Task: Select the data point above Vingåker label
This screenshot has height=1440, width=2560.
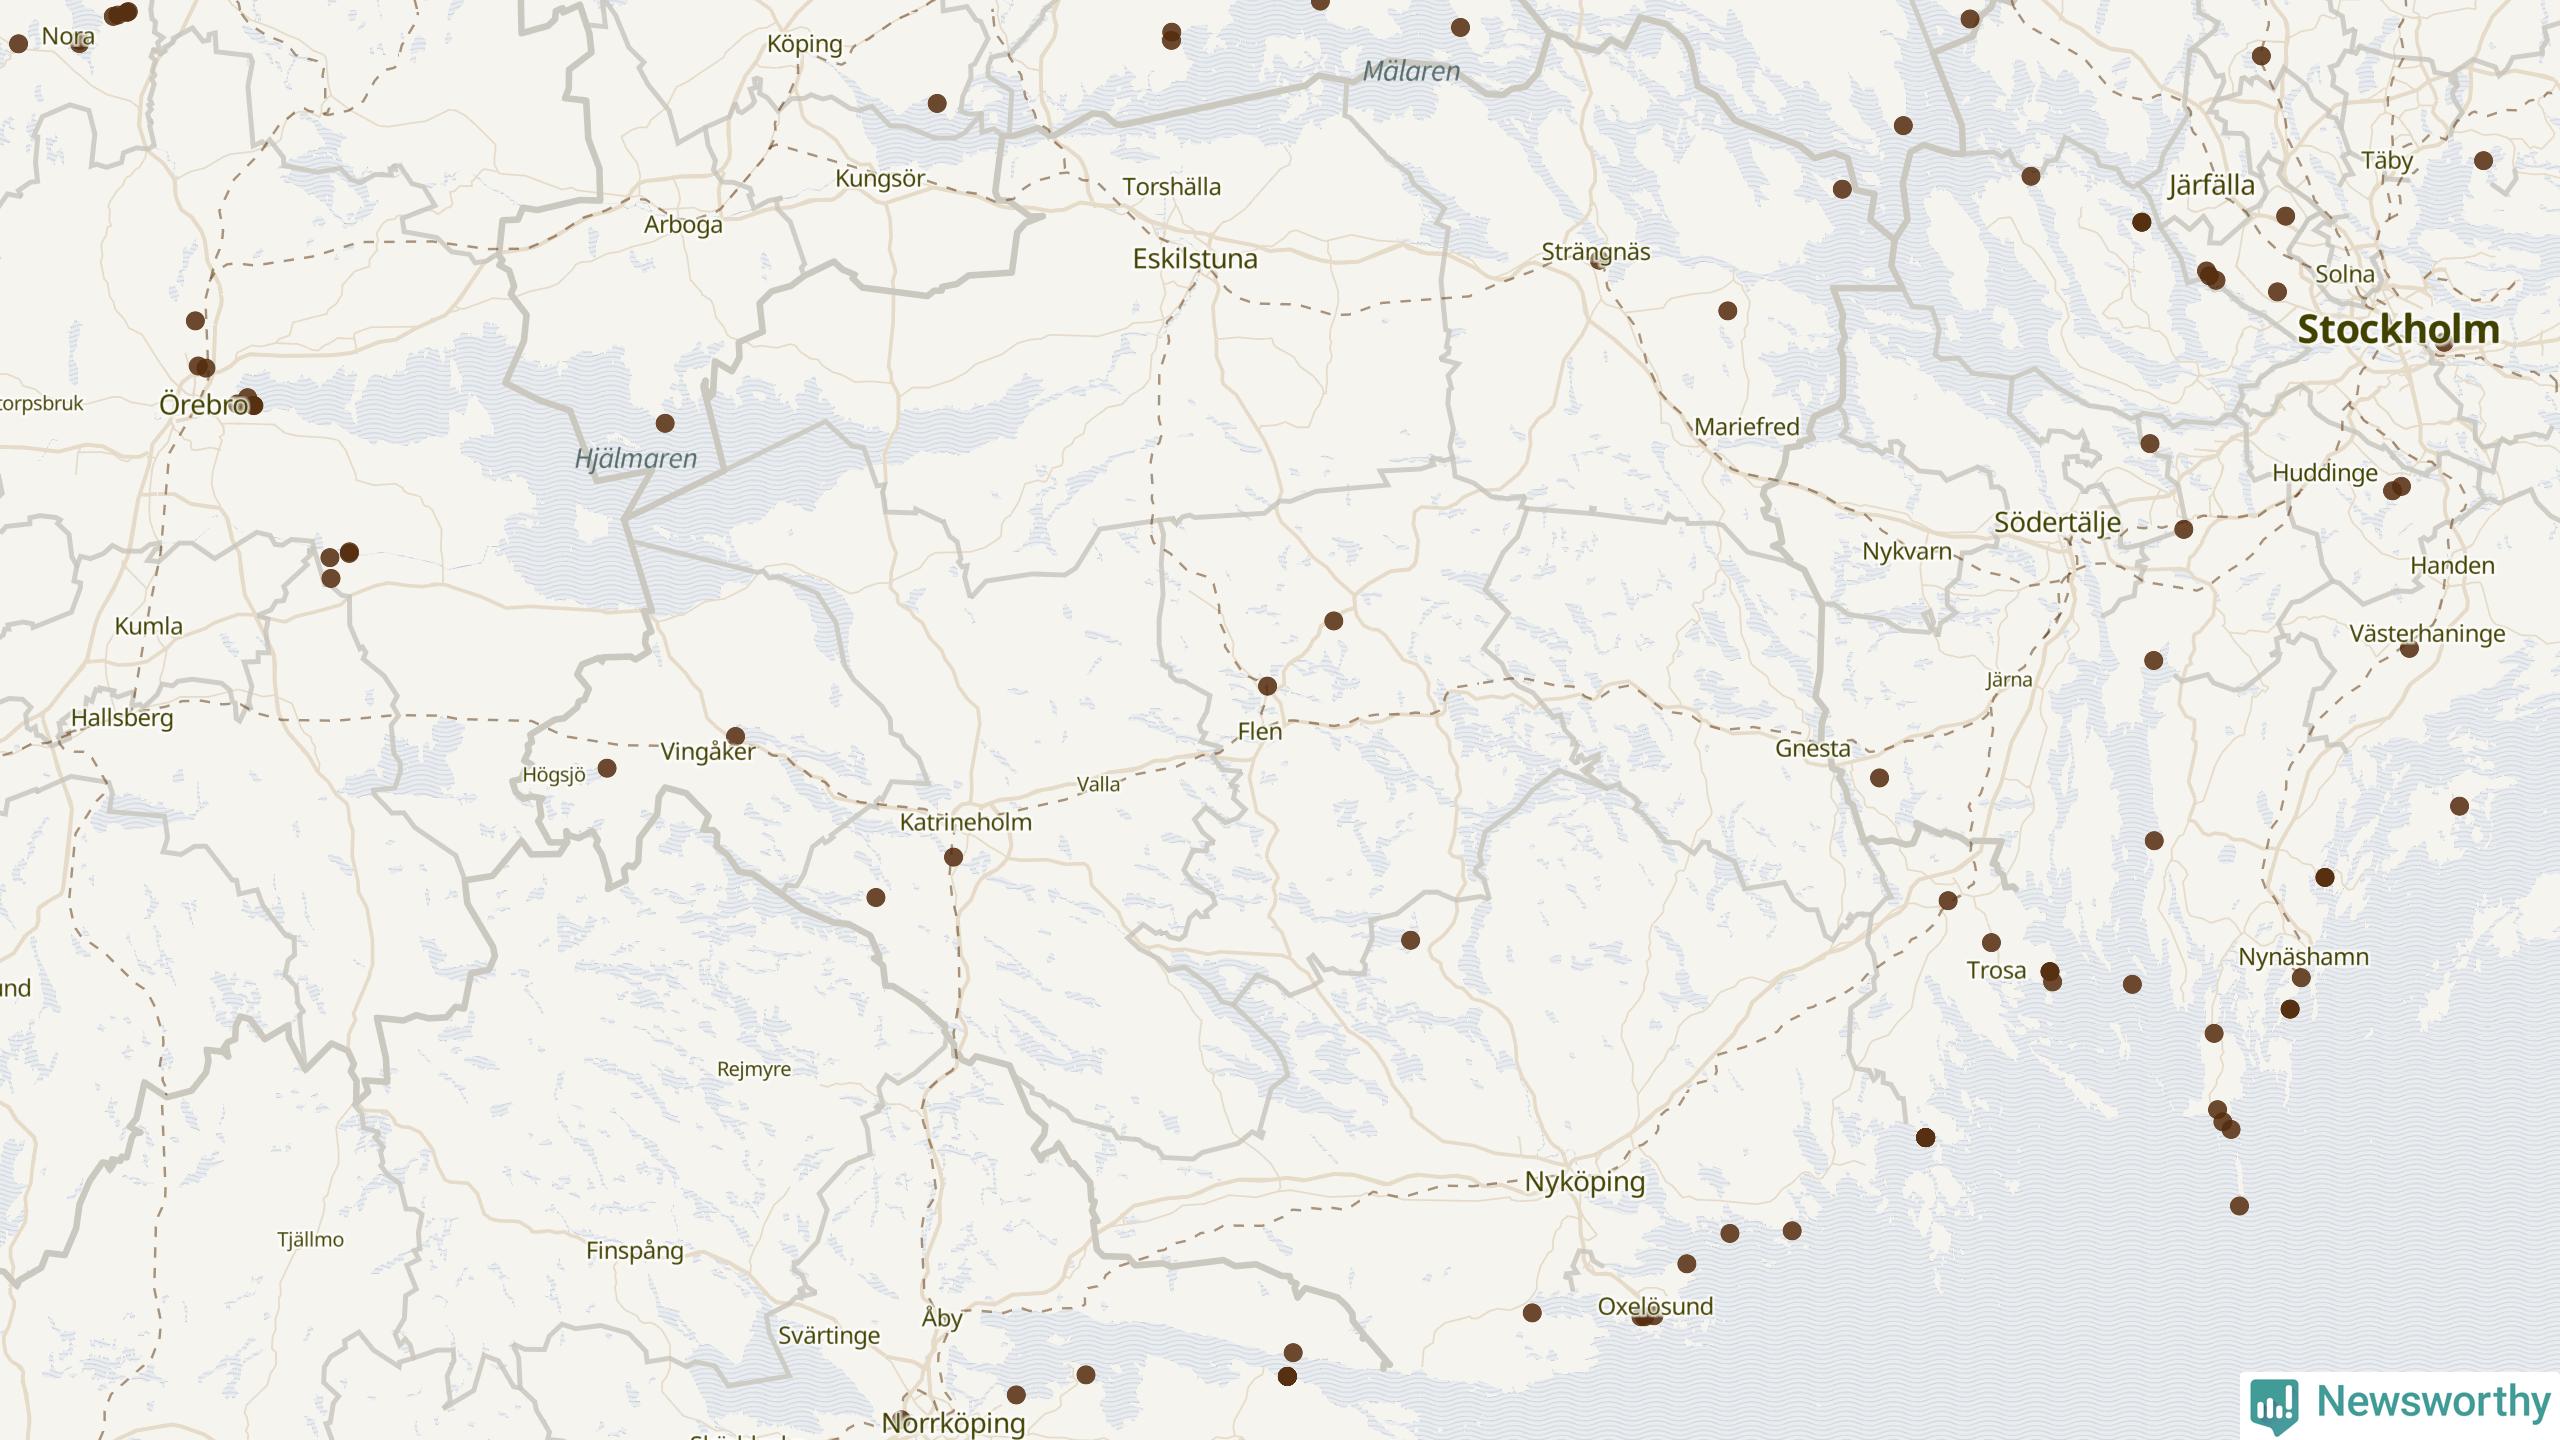Action: [736, 737]
